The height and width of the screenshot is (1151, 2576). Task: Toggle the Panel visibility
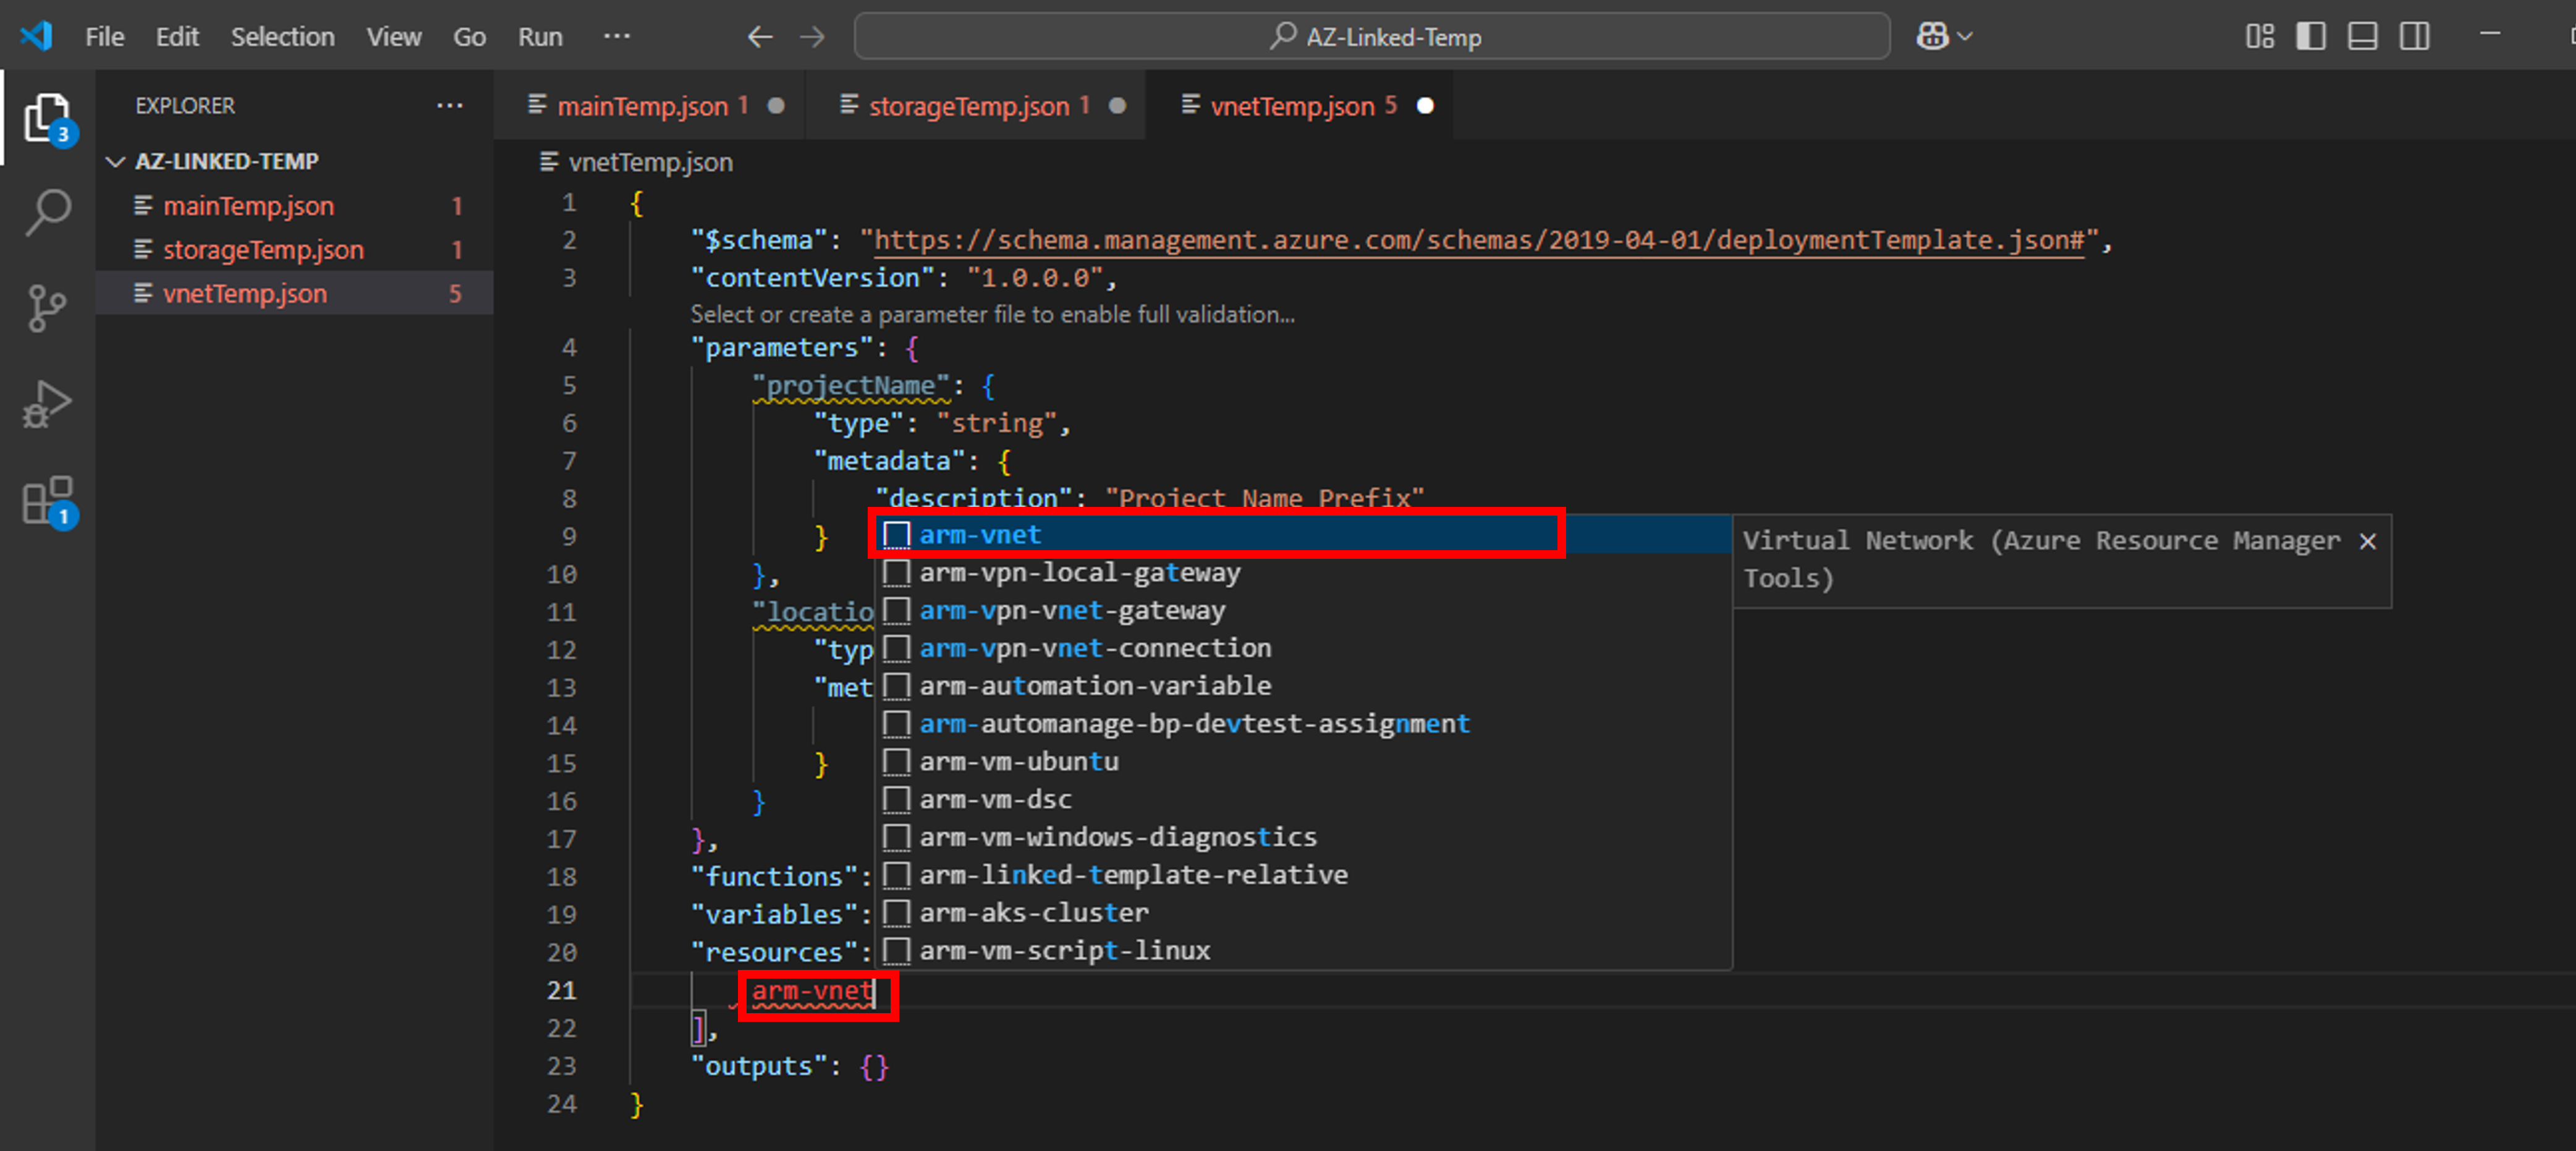tap(2363, 36)
